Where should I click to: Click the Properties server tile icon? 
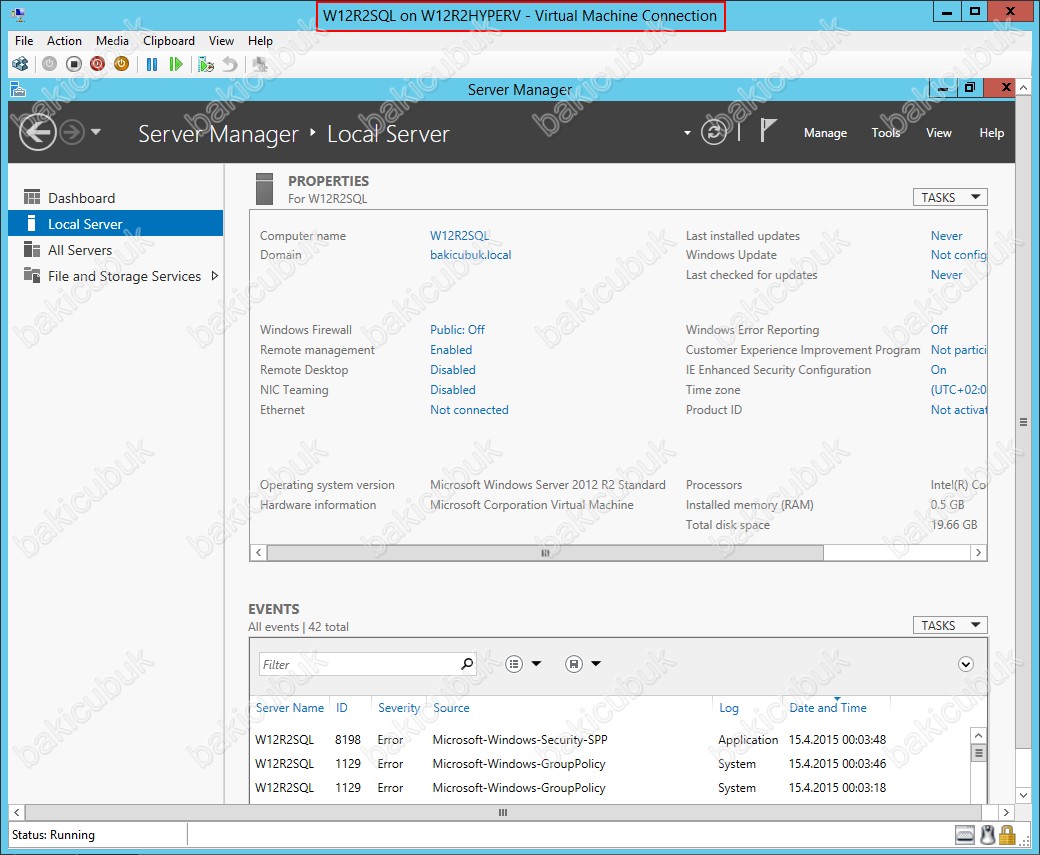point(265,189)
